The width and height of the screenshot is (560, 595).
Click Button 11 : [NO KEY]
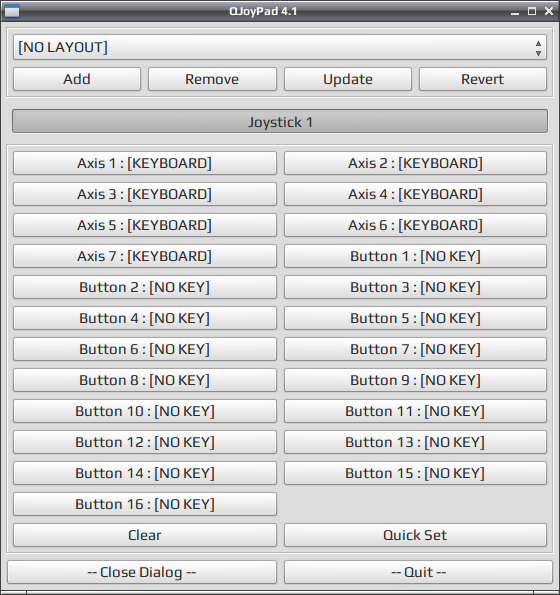point(415,411)
